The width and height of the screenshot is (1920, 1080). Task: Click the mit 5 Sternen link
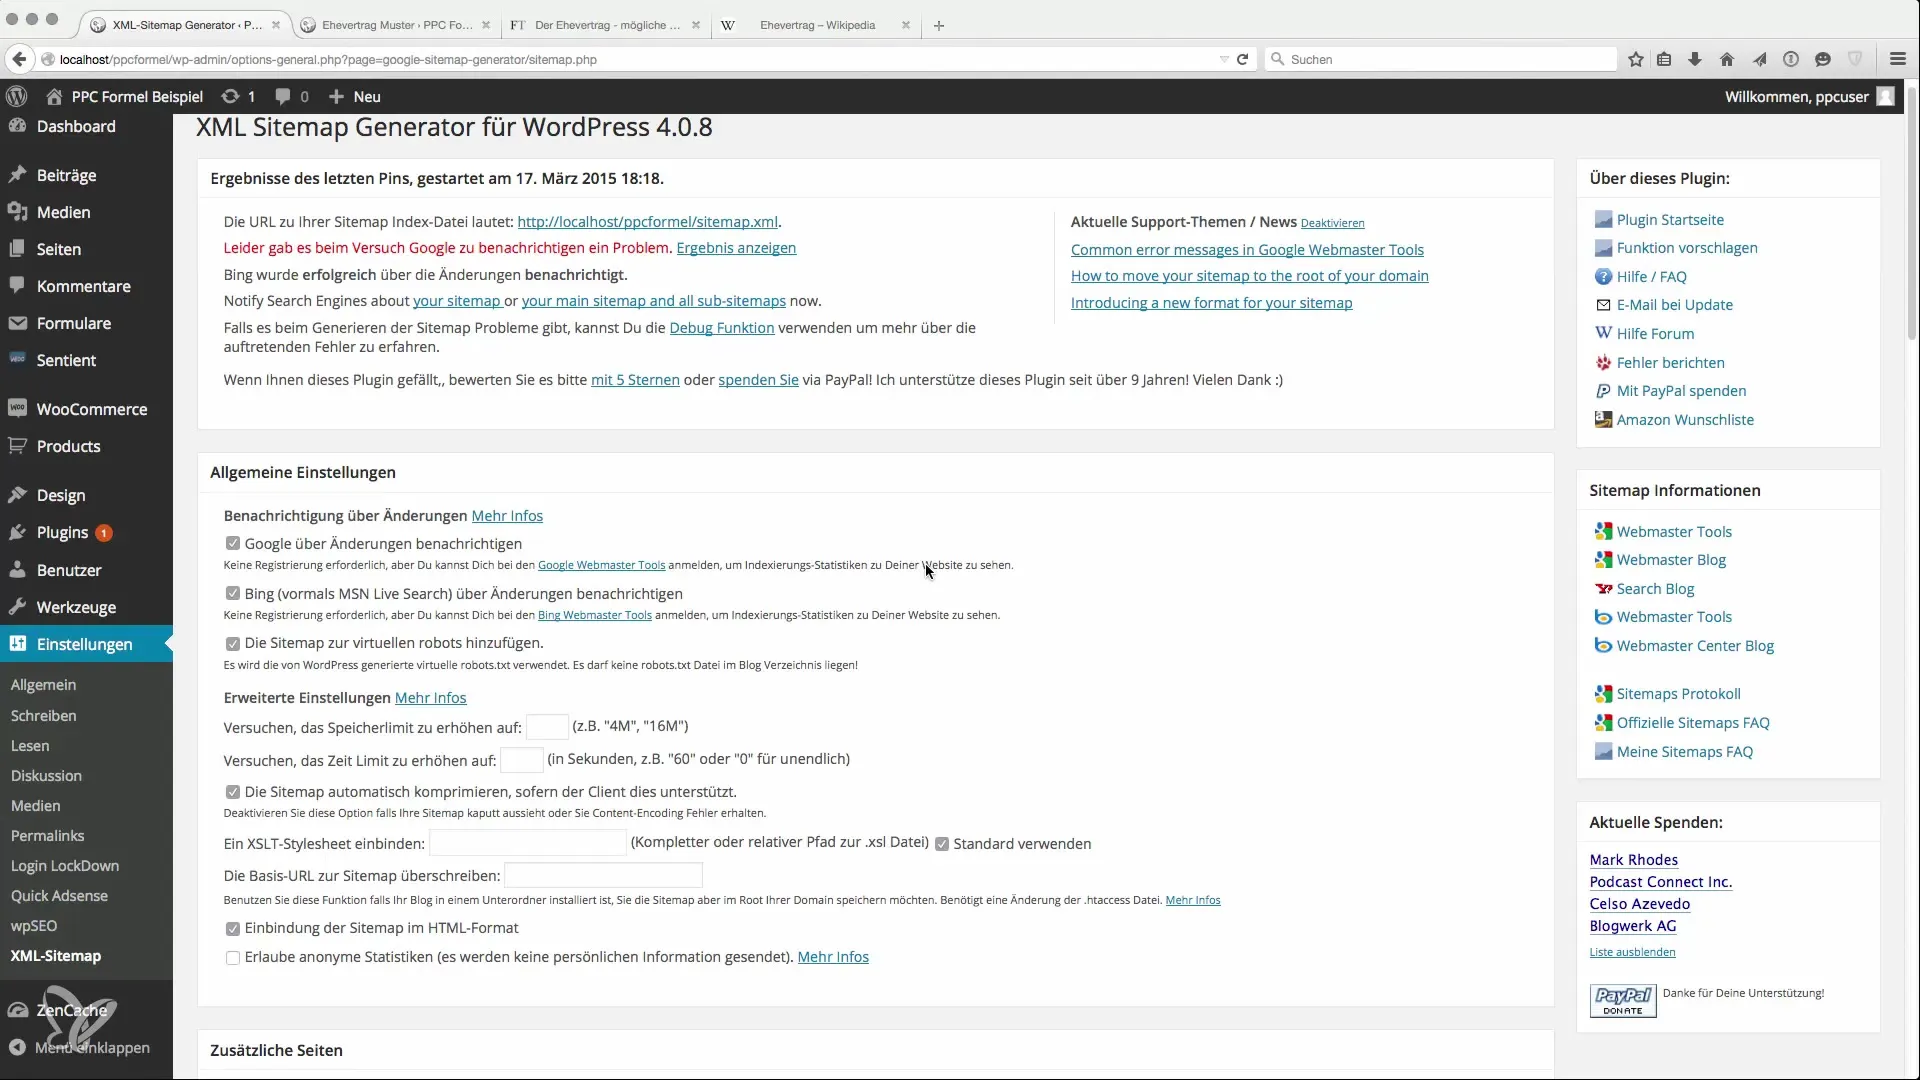click(635, 380)
